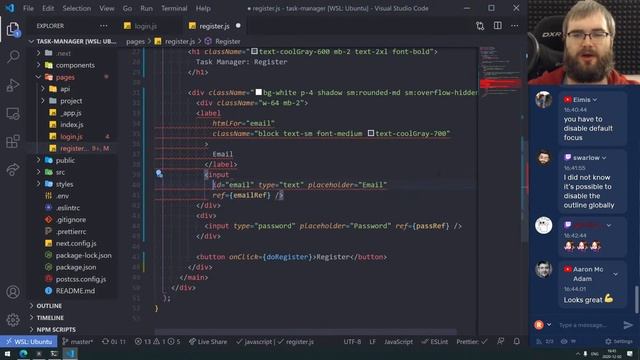Open Explorer panel more actions ellipsis

(104, 26)
